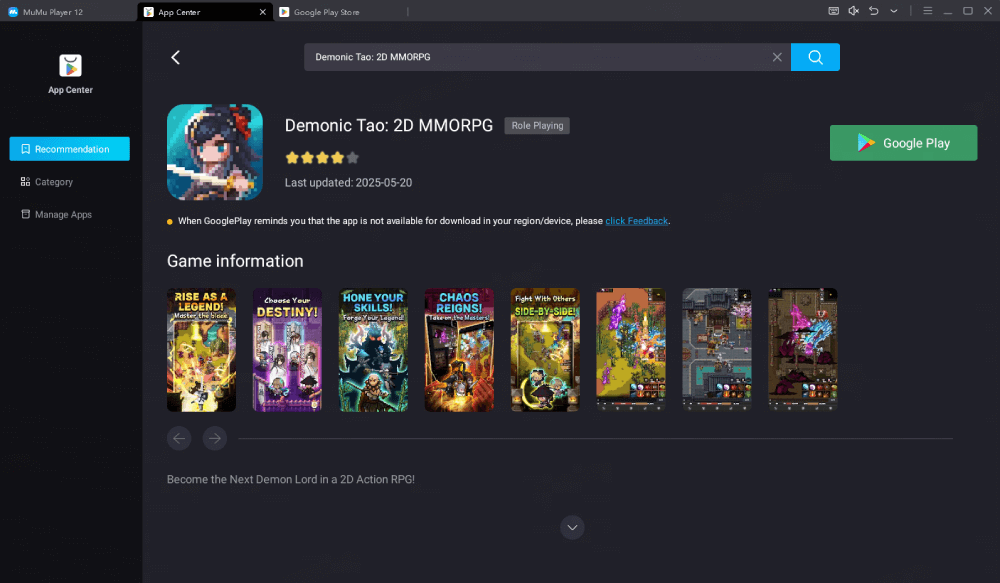Expand the title bar dropdown chevron
The image size is (1000, 583).
pyautogui.click(x=893, y=11)
